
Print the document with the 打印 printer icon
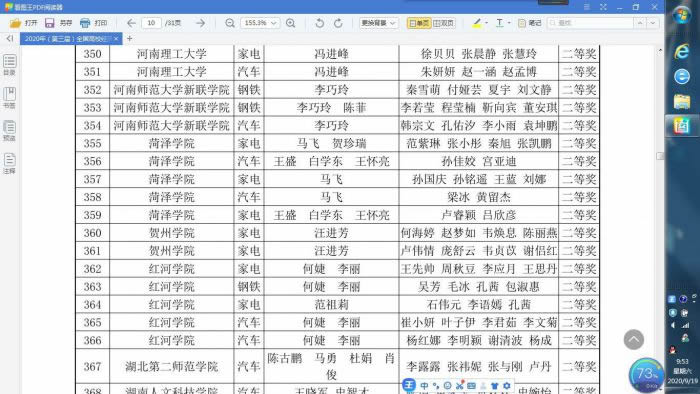coord(93,23)
